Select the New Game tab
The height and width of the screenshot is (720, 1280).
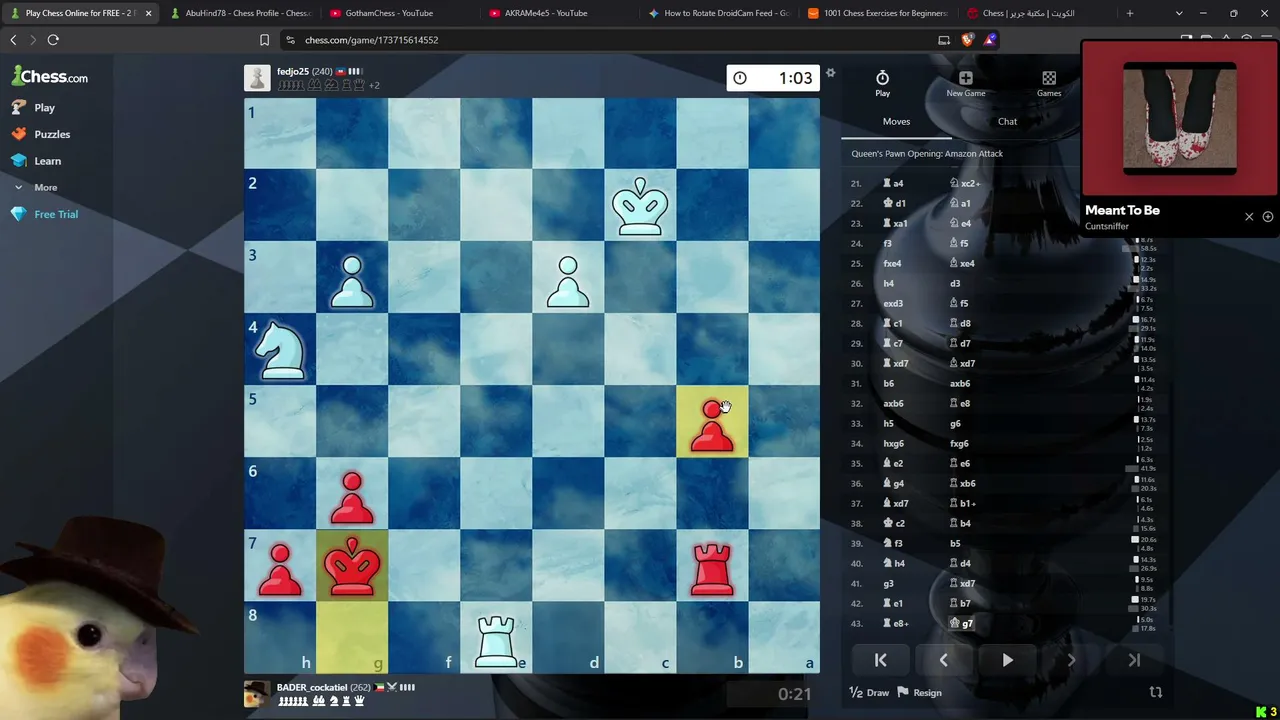tap(966, 84)
